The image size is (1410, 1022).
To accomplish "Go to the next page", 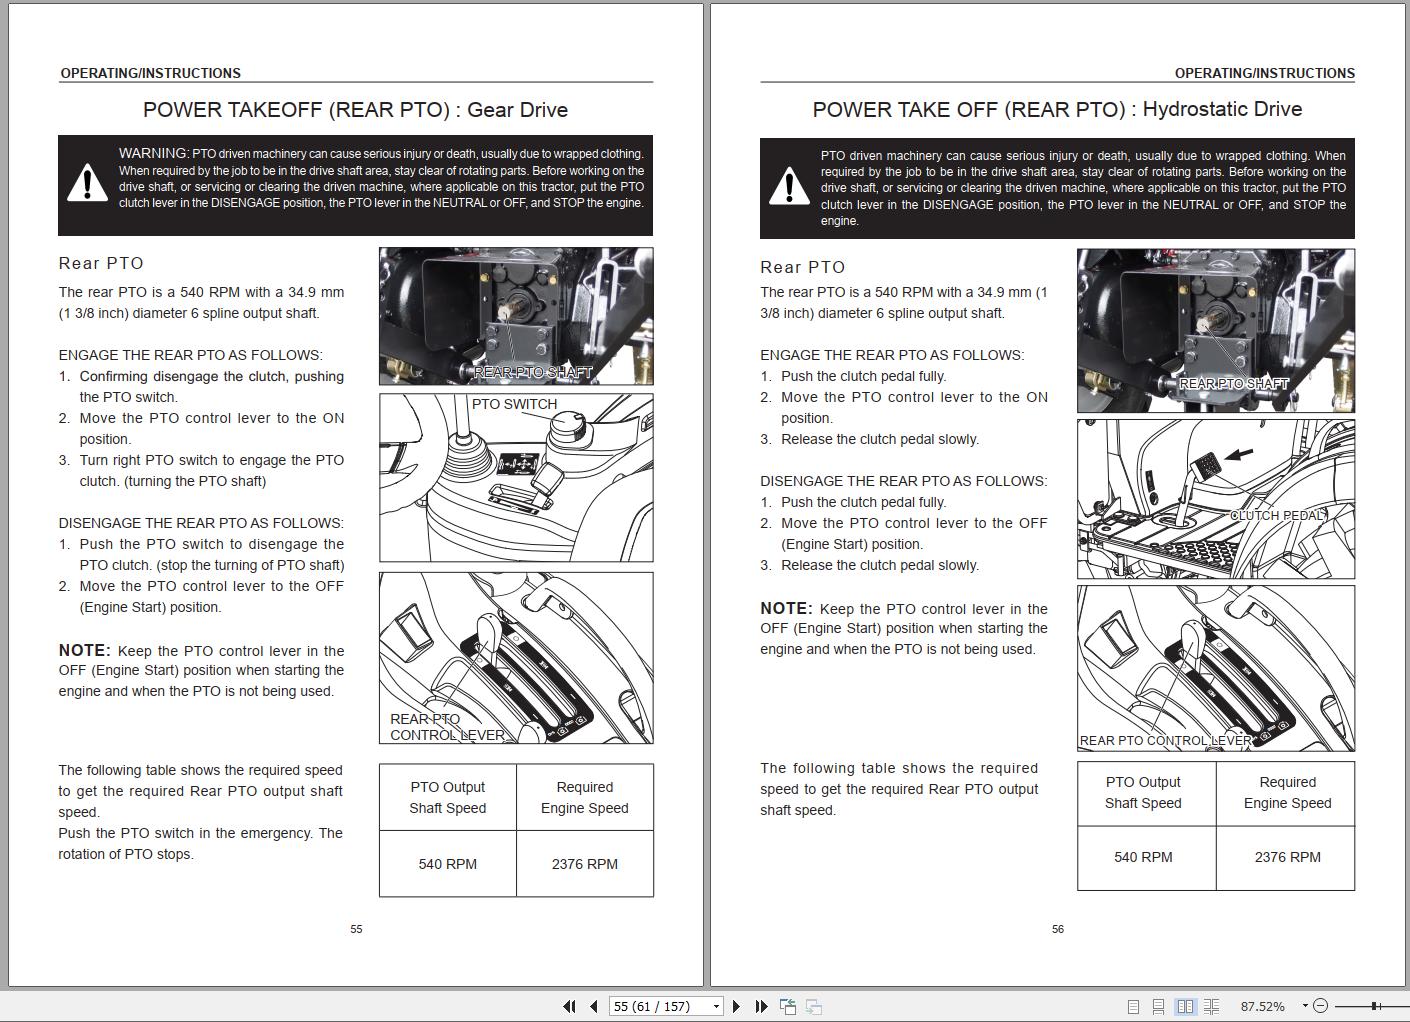I will point(737,1006).
